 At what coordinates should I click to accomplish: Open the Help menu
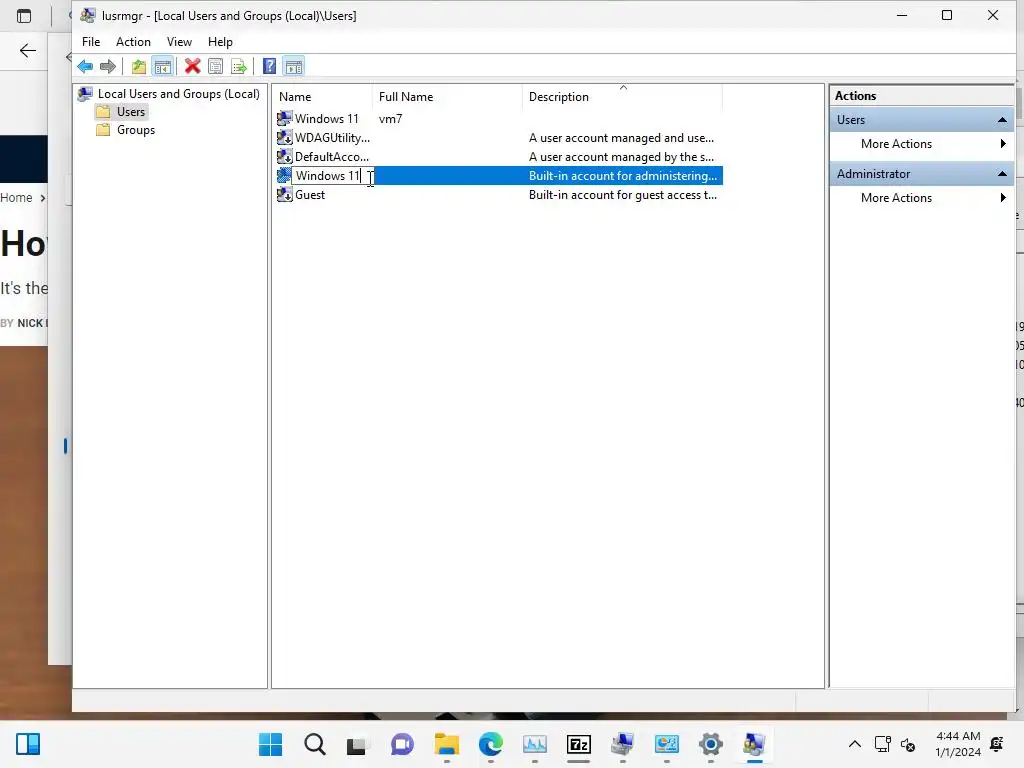pos(220,42)
